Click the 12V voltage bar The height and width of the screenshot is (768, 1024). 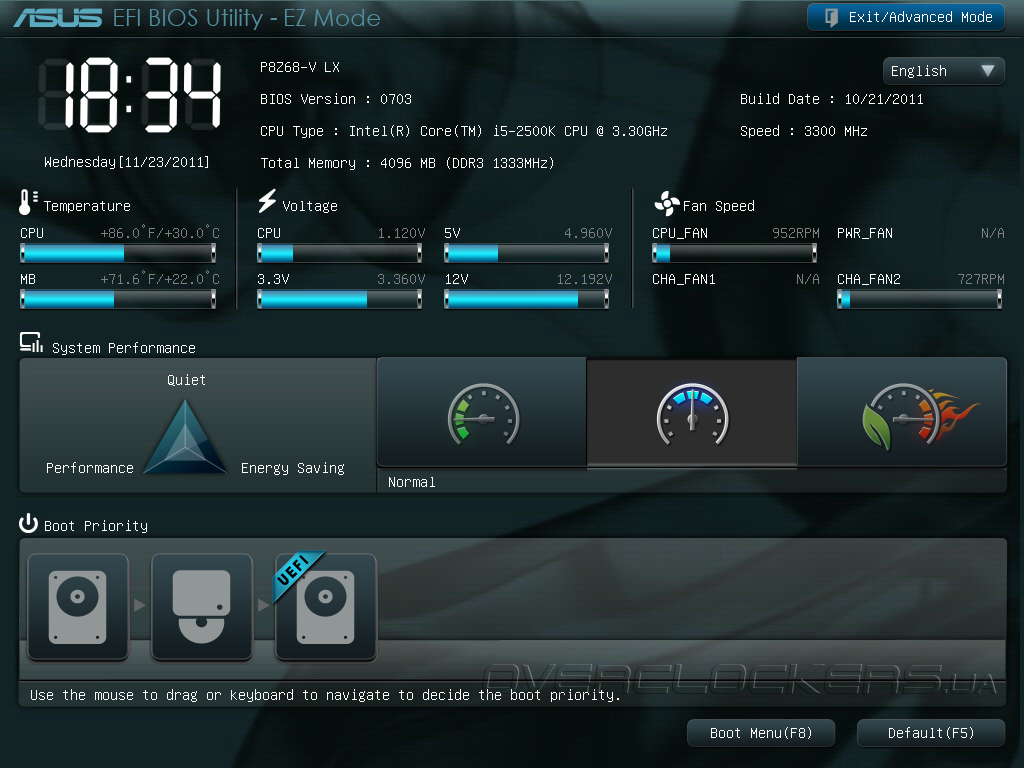[526, 300]
